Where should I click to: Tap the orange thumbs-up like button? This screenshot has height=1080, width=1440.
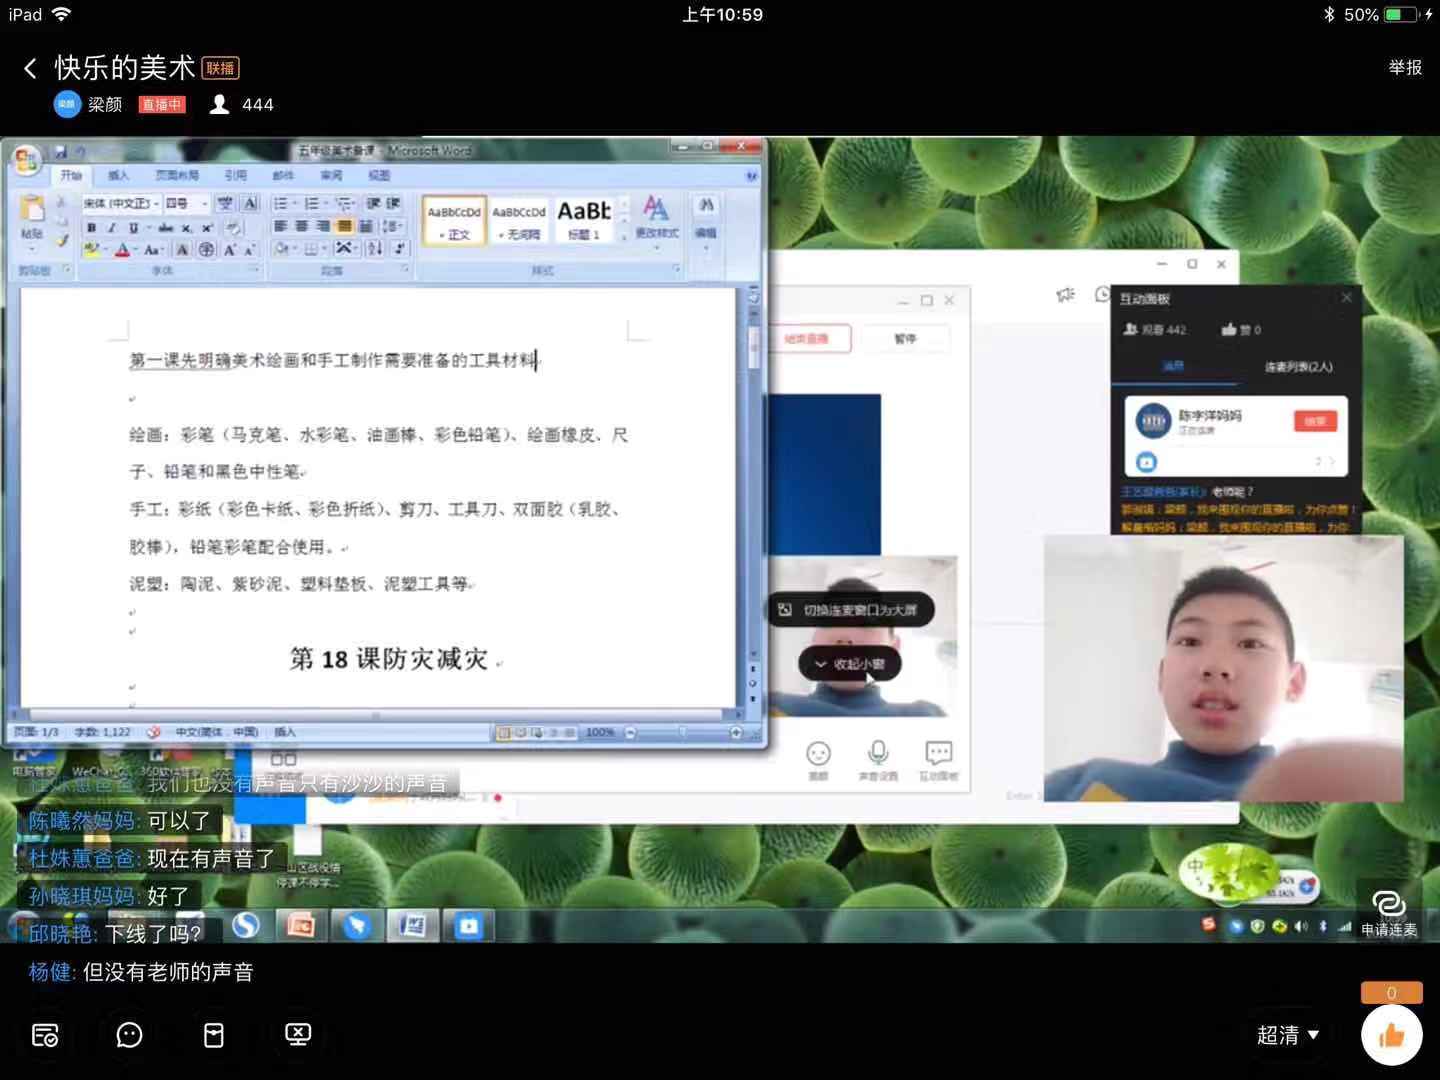coord(1391,1036)
